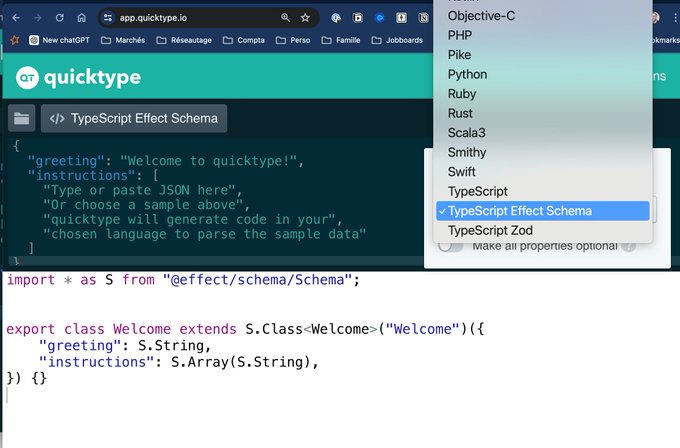Click the "chosen language to parse" JSON line
Screen dimensions: 680x448
pos(204,235)
